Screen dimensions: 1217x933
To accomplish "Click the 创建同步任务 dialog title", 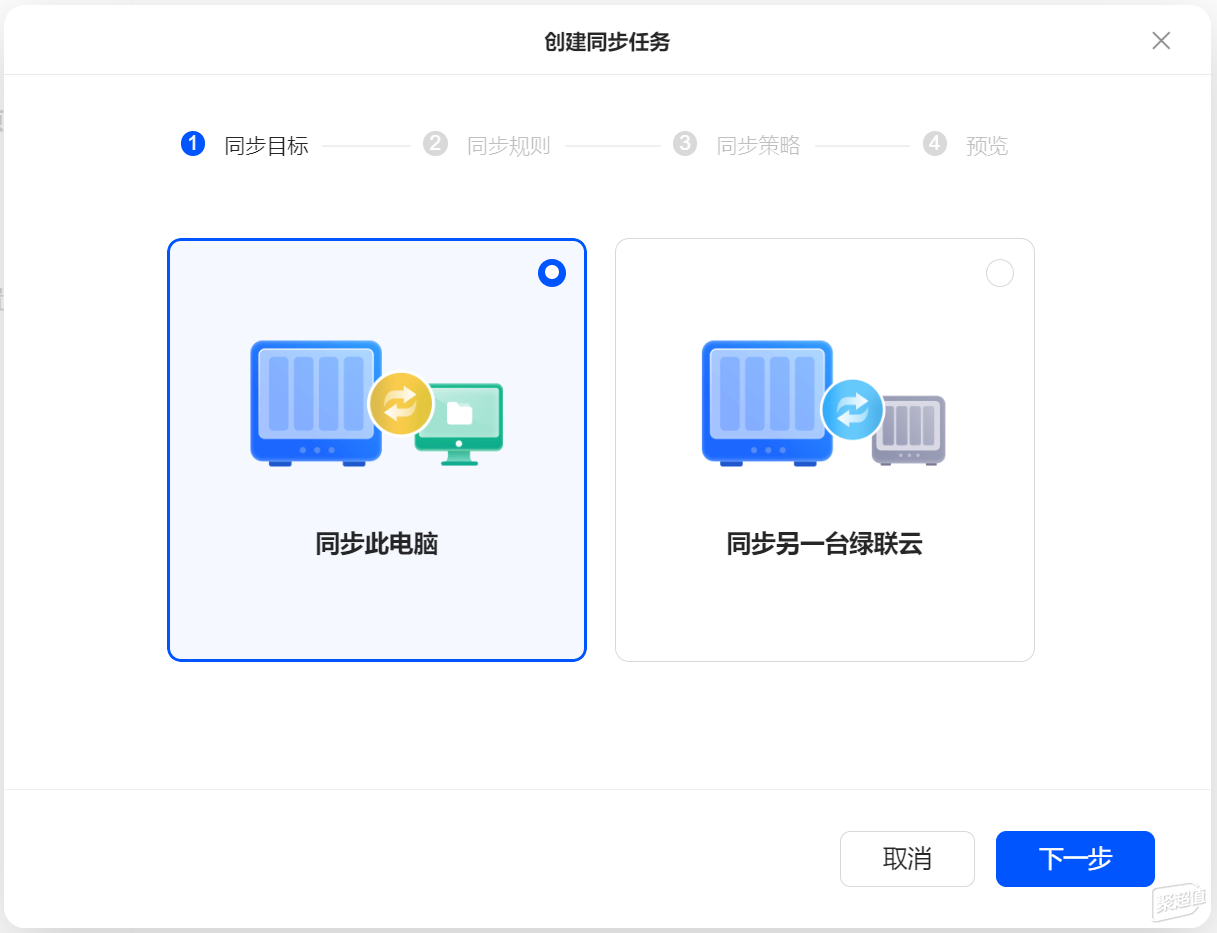I will tap(607, 42).
